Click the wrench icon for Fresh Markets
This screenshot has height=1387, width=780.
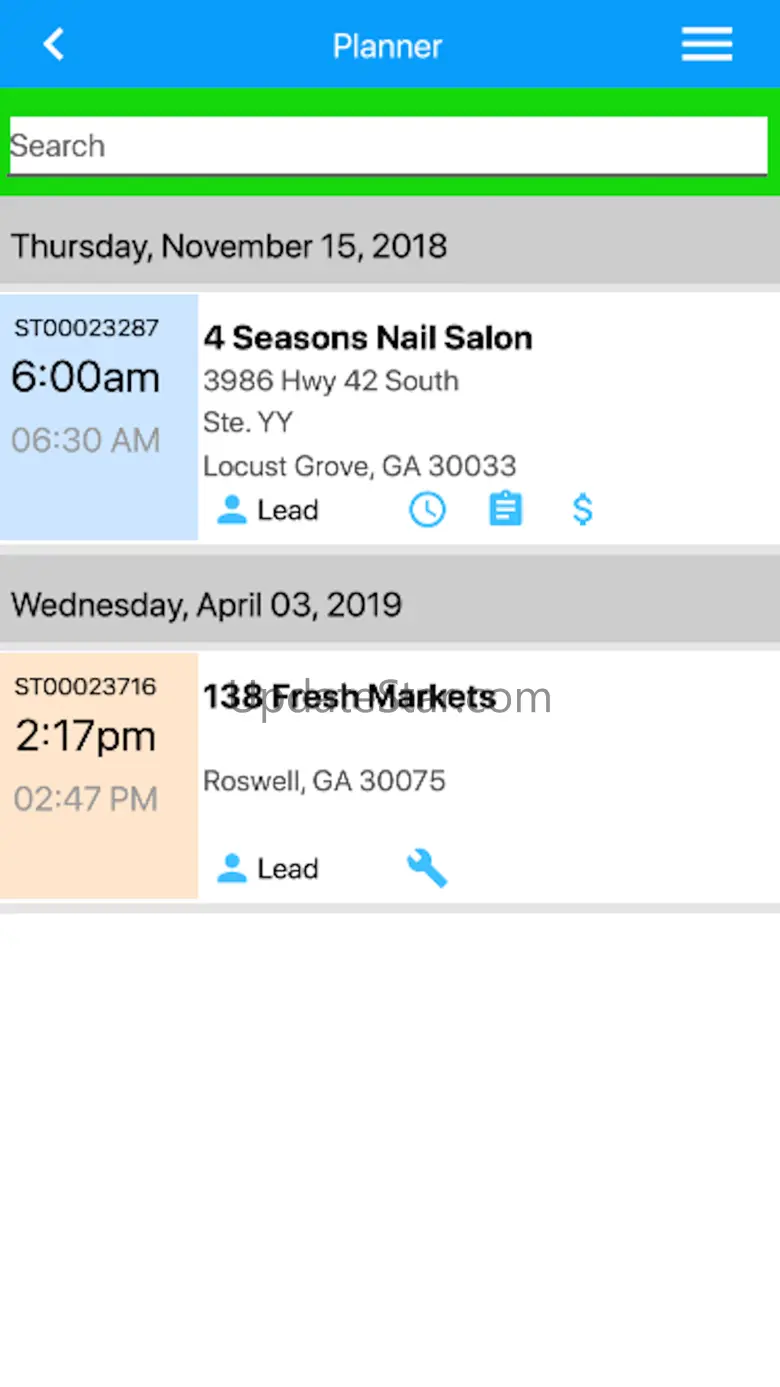pos(427,868)
